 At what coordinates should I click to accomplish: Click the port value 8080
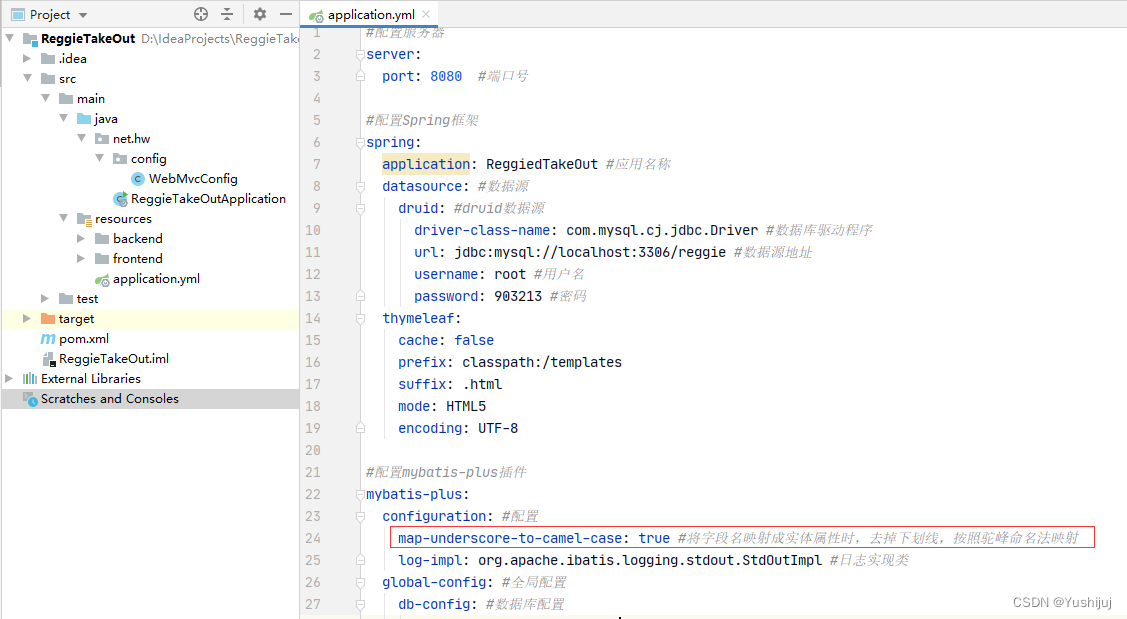point(446,76)
